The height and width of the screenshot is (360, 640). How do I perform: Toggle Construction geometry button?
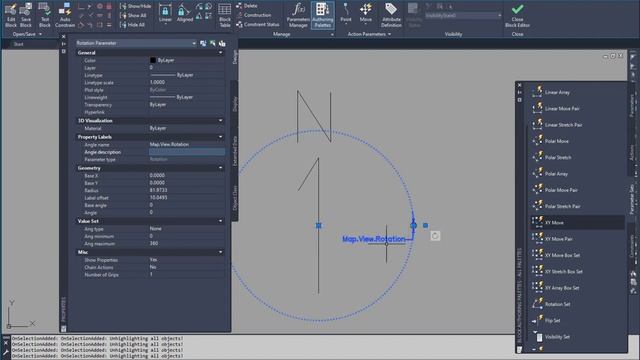pyautogui.click(x=253, y=15)
